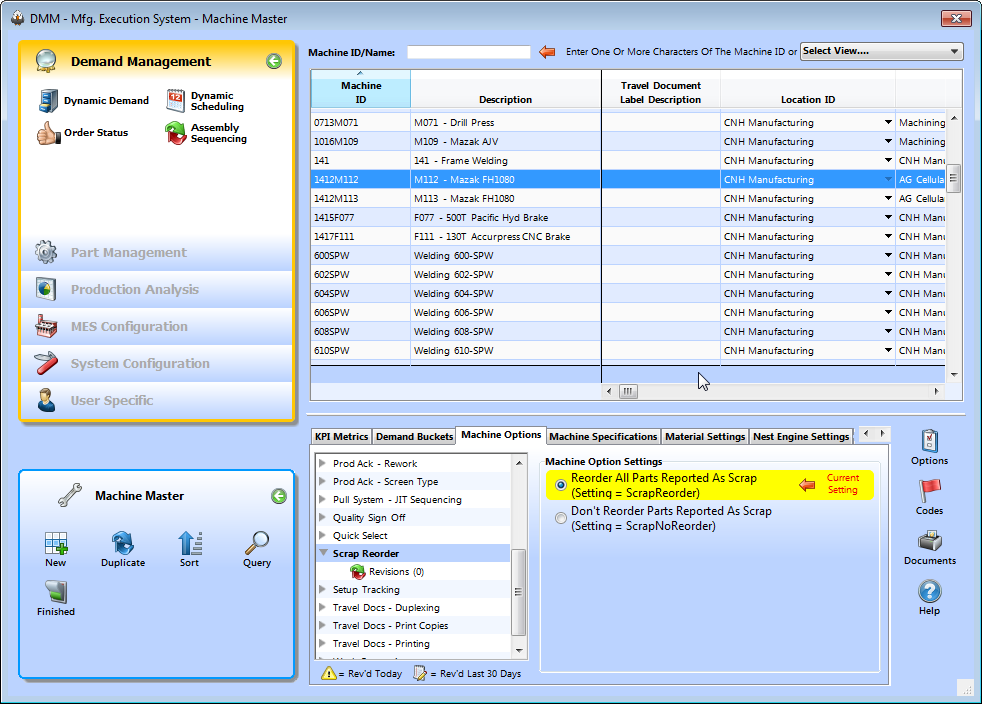Image resolution: width=982 pixels, height=704 pixels.
Task: Click the Machine ID/Name search field
Action: (468, 52)
